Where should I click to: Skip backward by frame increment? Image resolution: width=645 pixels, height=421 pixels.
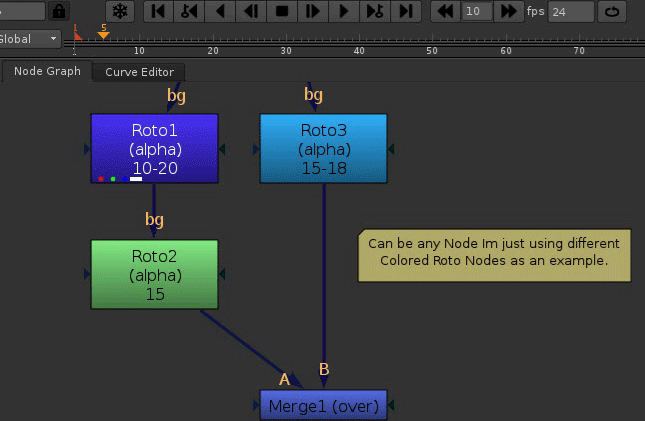(x=446, y=12)
